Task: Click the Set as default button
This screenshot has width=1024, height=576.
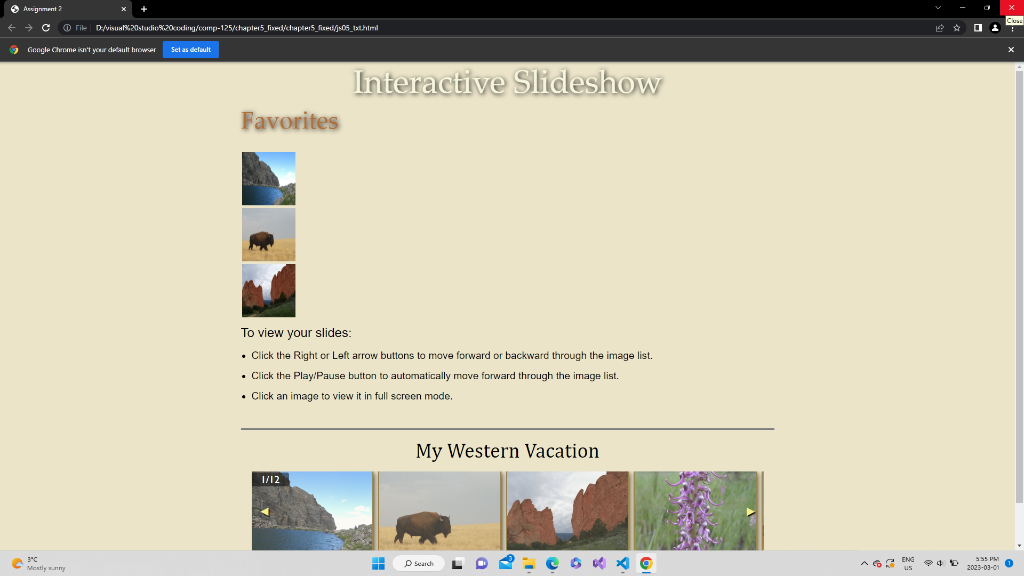Action: (191, 50)
